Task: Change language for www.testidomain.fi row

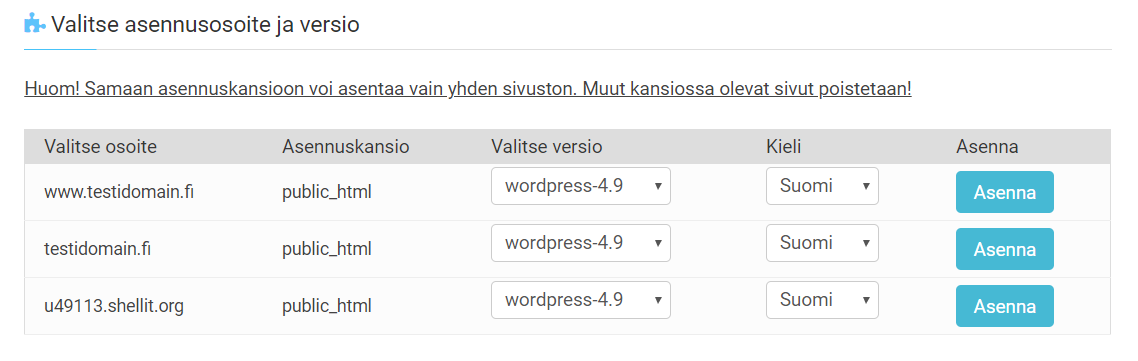Action: pos(822,186)
